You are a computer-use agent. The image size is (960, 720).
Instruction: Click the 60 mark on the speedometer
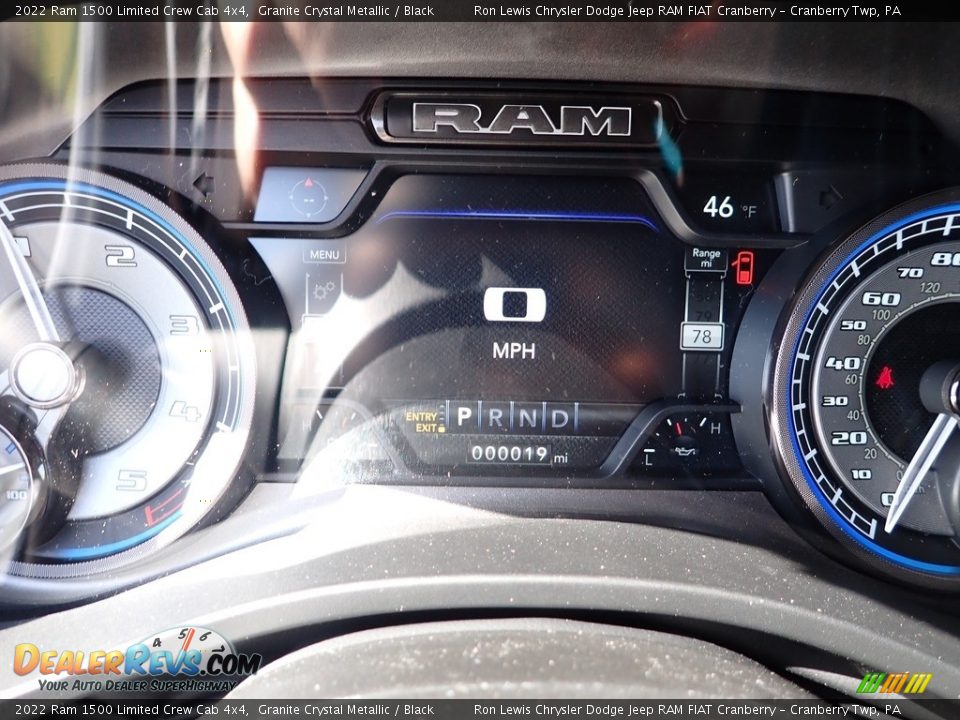pyautogui.click(x=881, y=299)
